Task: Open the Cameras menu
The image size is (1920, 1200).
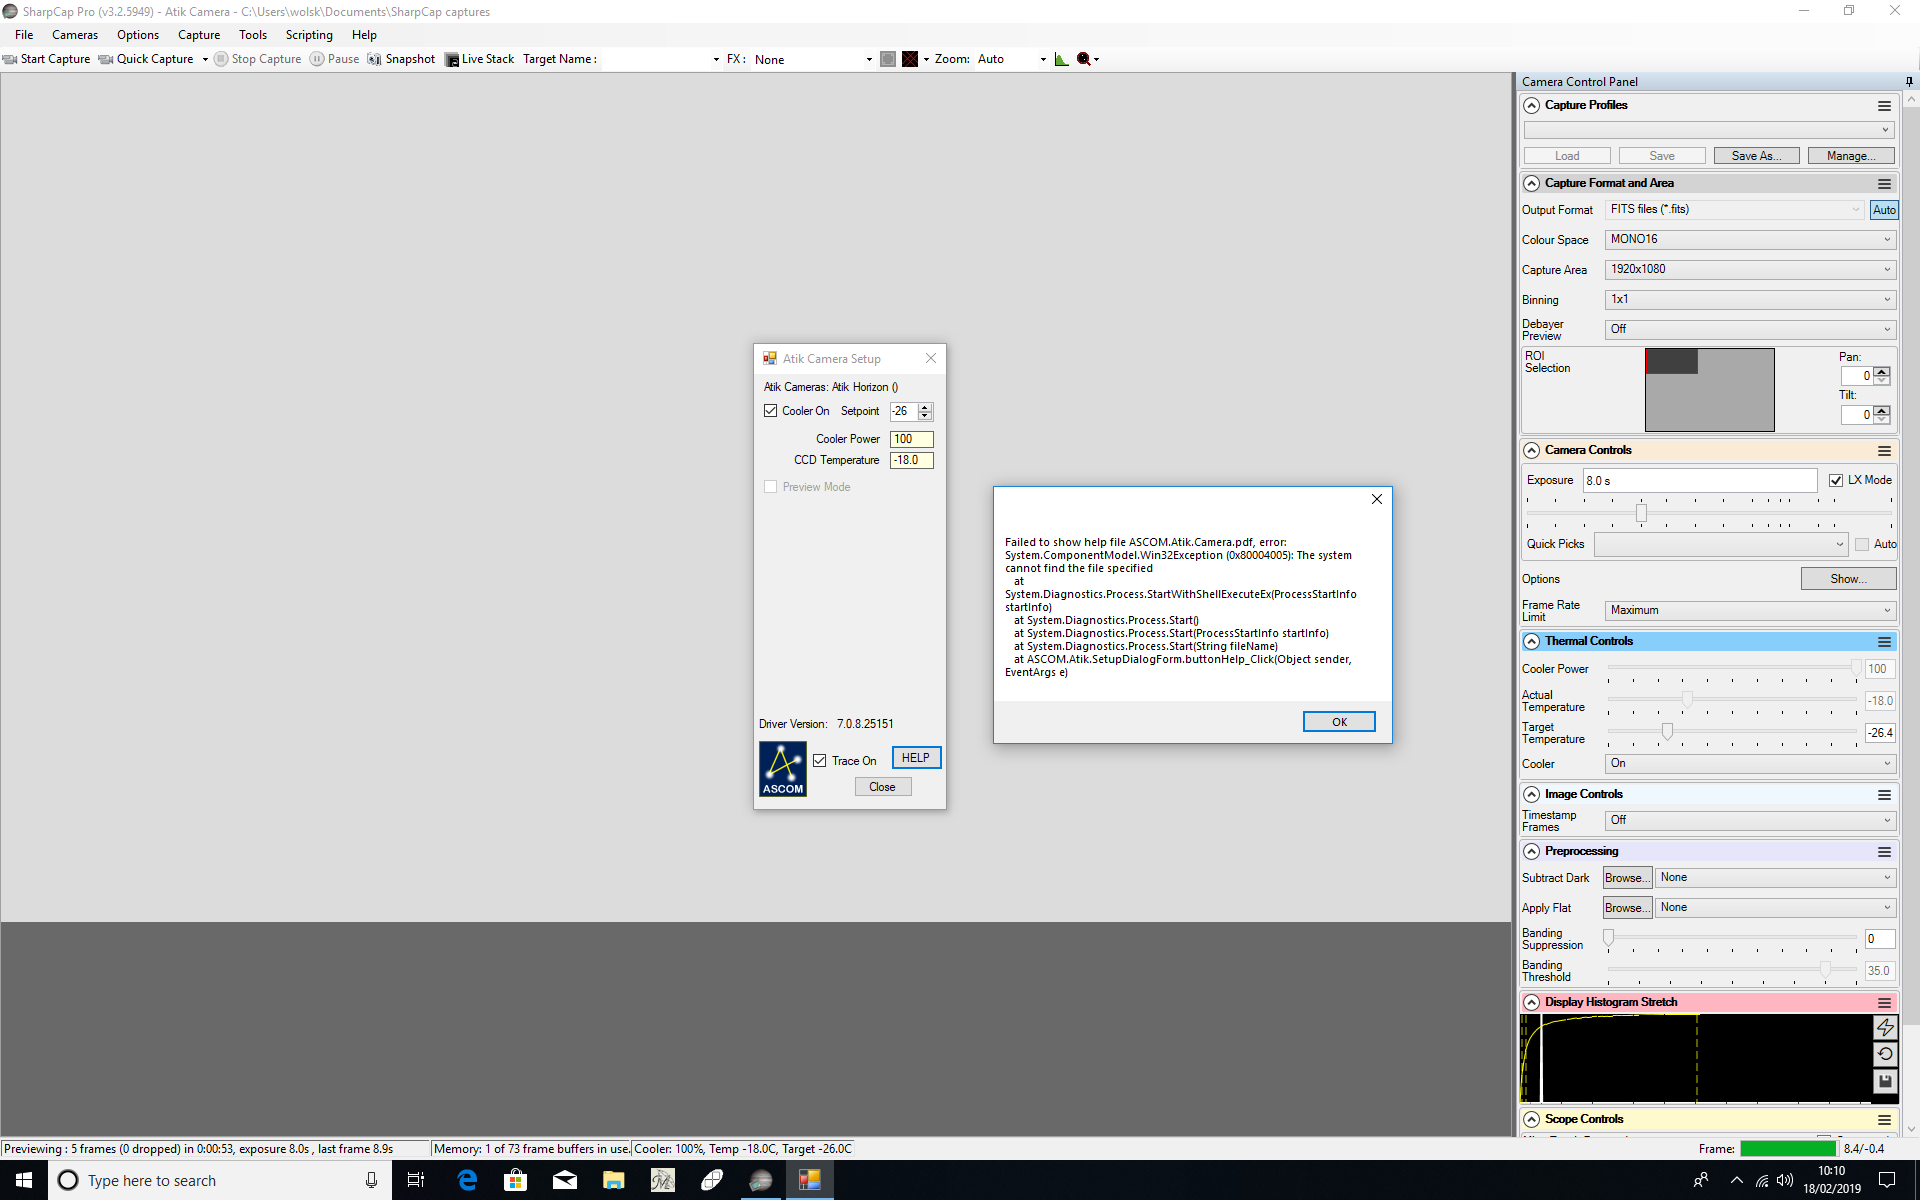Action: click(x=75, y=35)
